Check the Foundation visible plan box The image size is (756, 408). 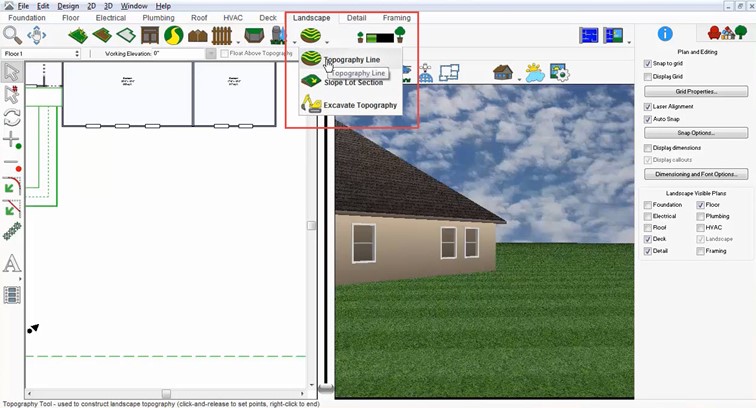648,205
